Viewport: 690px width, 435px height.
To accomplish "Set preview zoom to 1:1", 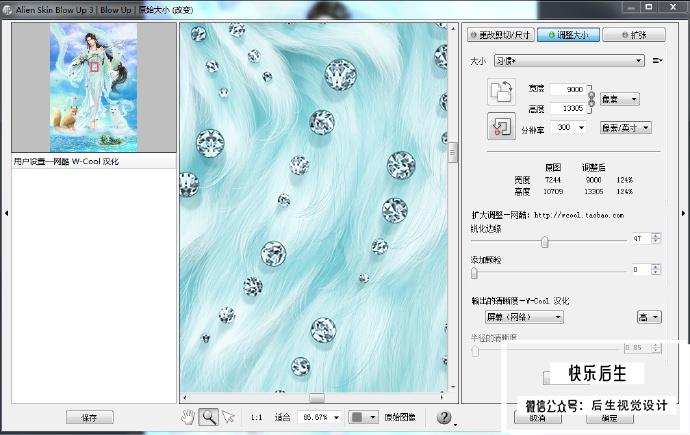I will (257, 417).
